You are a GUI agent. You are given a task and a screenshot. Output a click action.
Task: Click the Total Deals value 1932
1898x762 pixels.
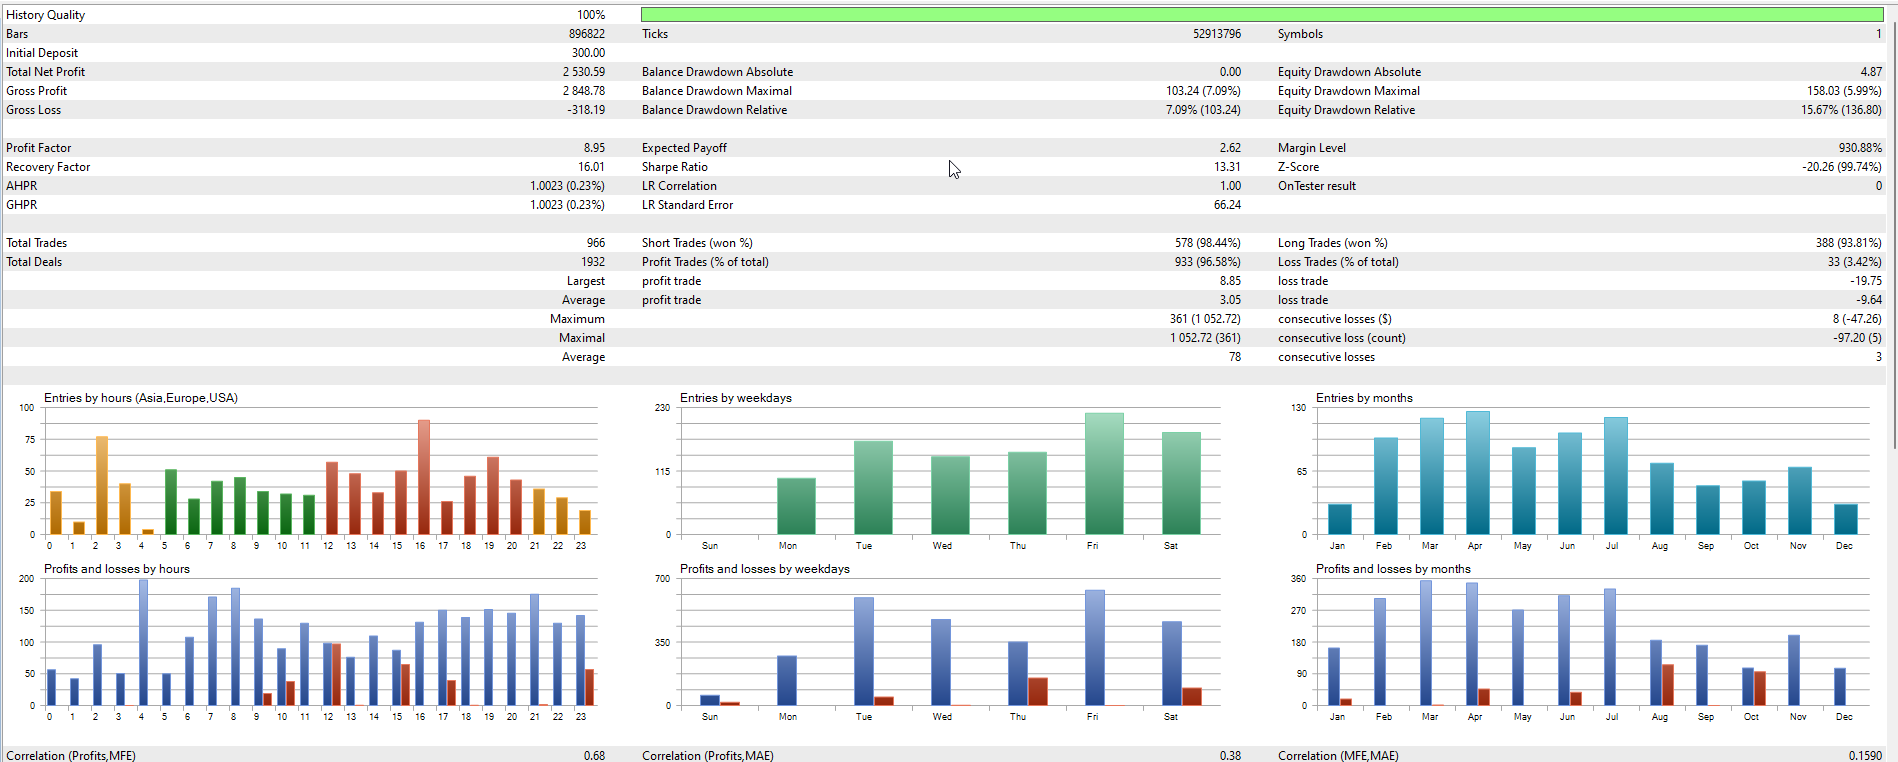(593, 262)
